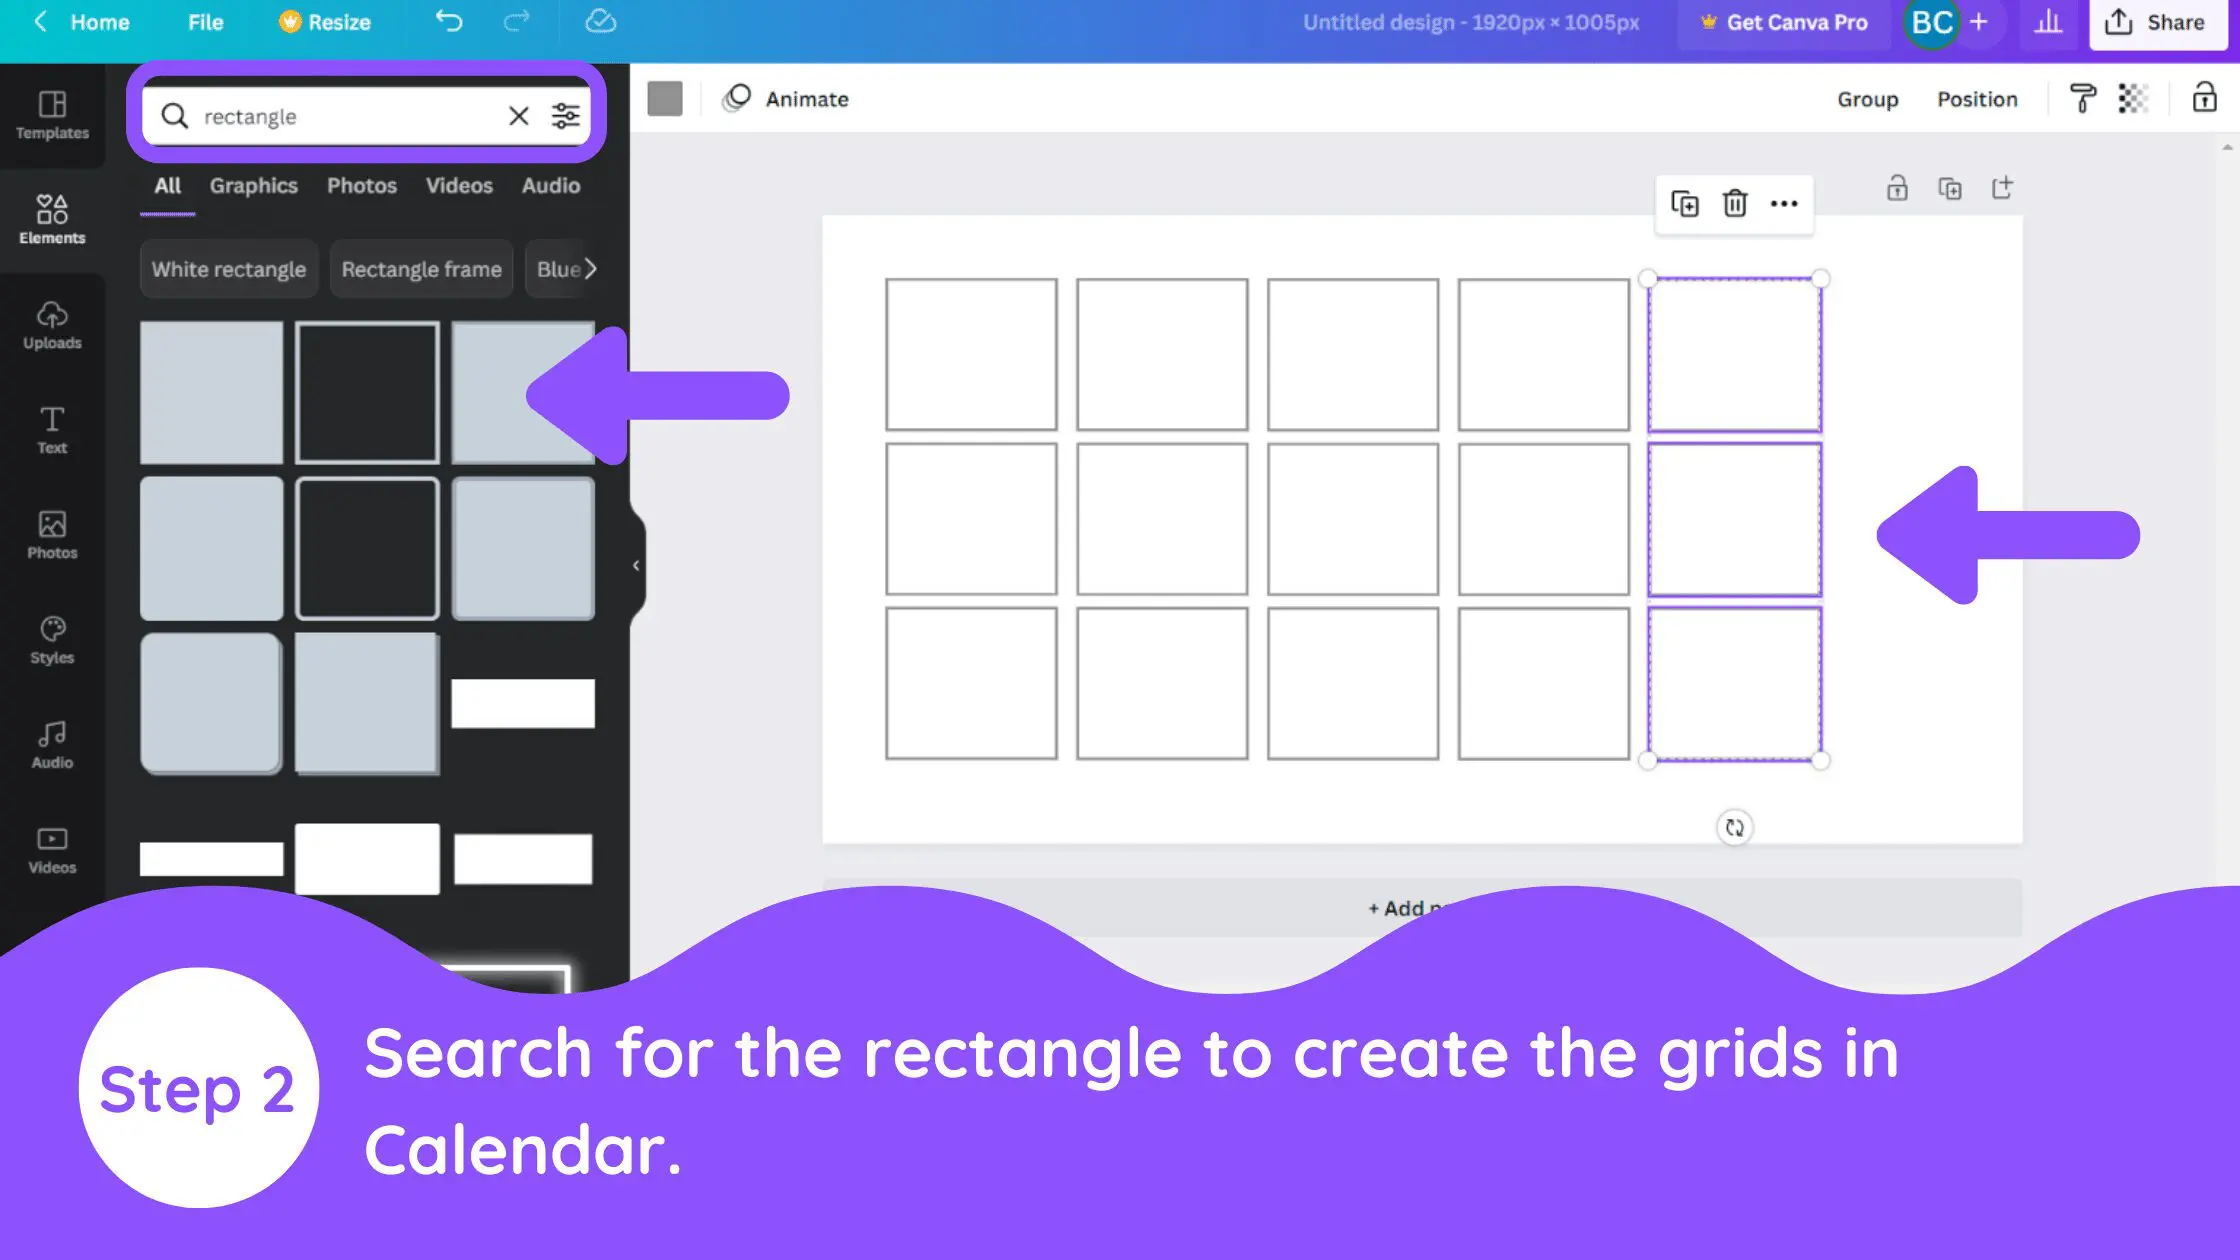Image resolution: width=2240 pixels, height=1260 pixels.
Task: Click the White rectangle suggested tag
Action: click(x=226, y=268)
